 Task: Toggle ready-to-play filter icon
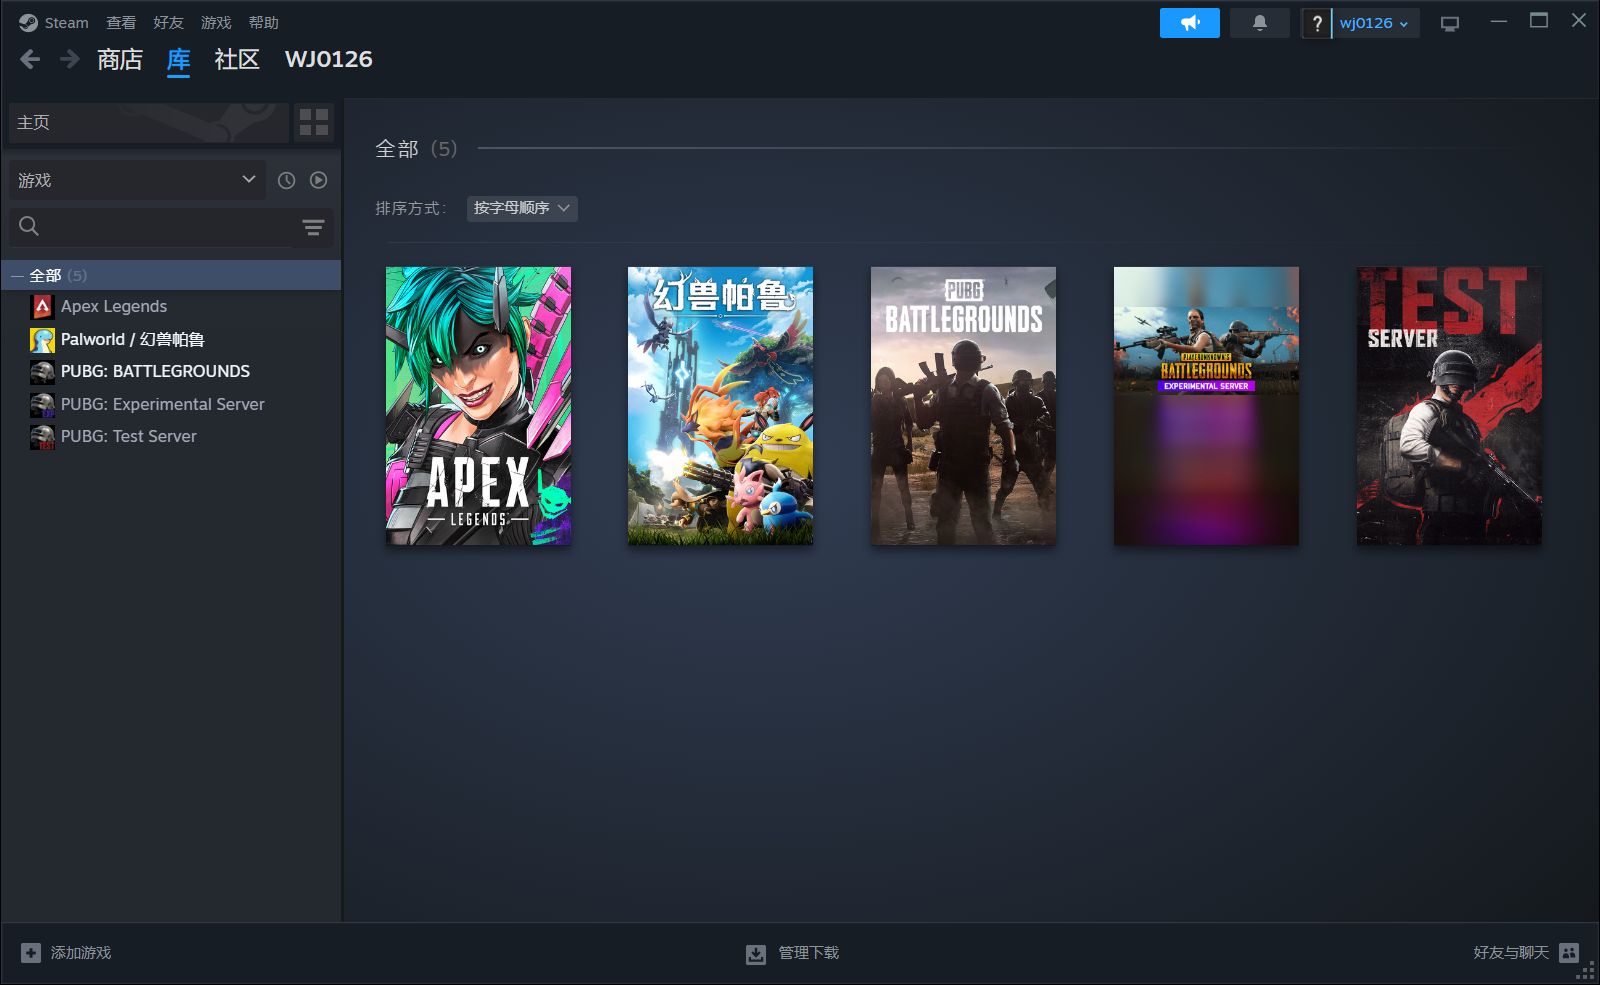(318, 180)
